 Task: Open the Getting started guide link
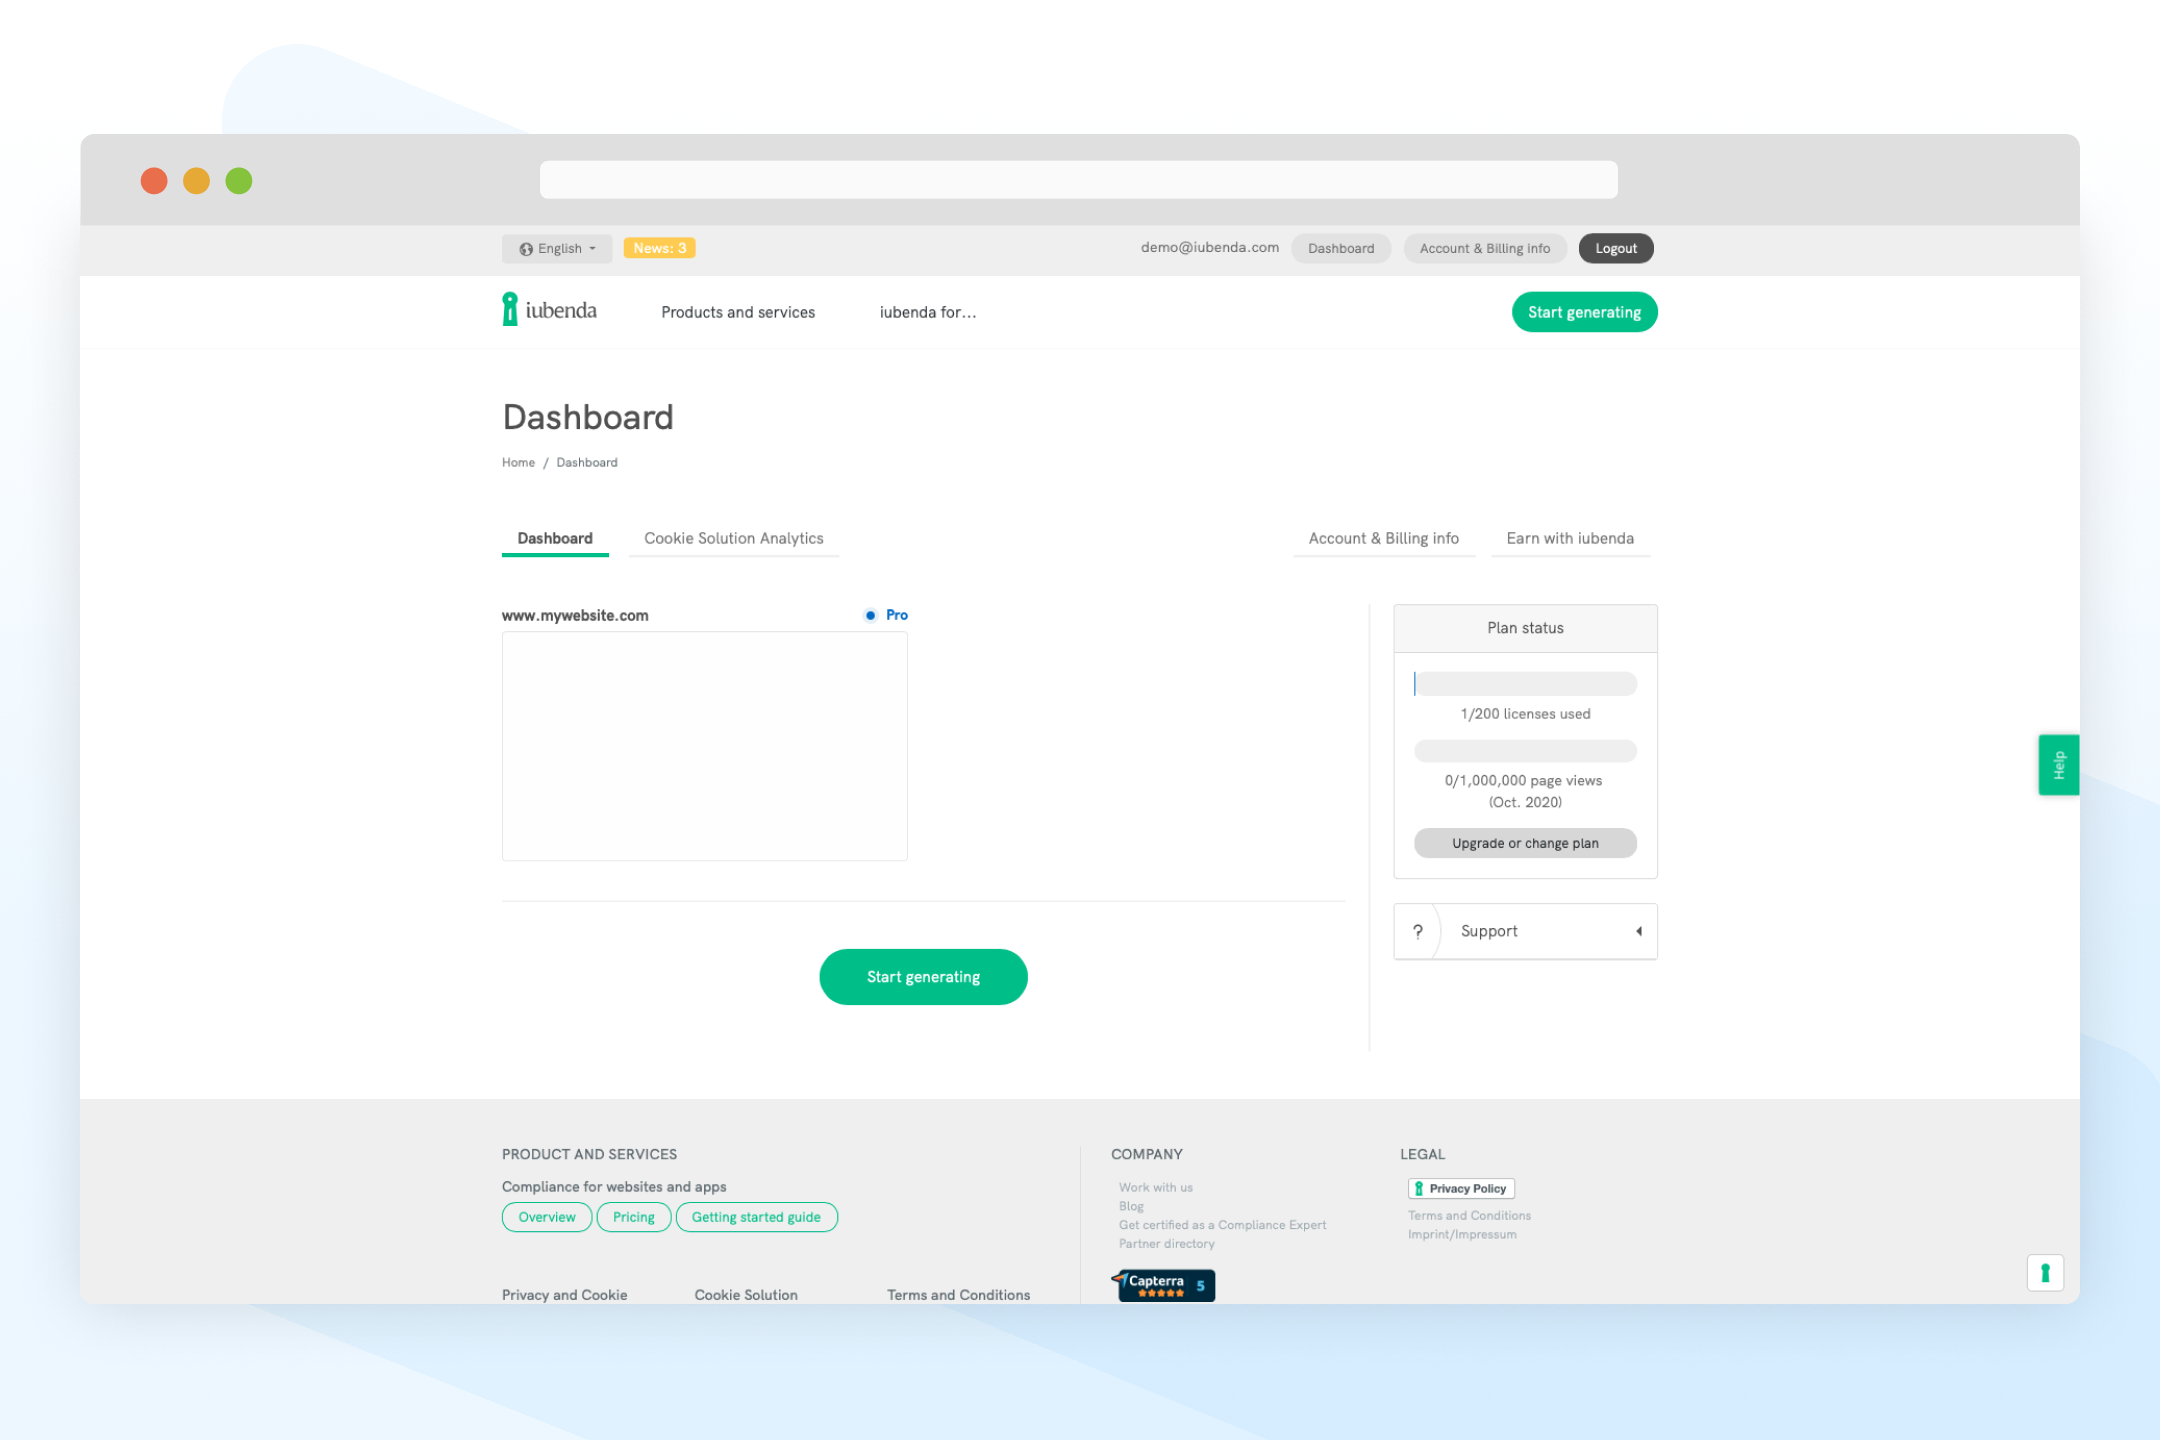(757, 1217)
